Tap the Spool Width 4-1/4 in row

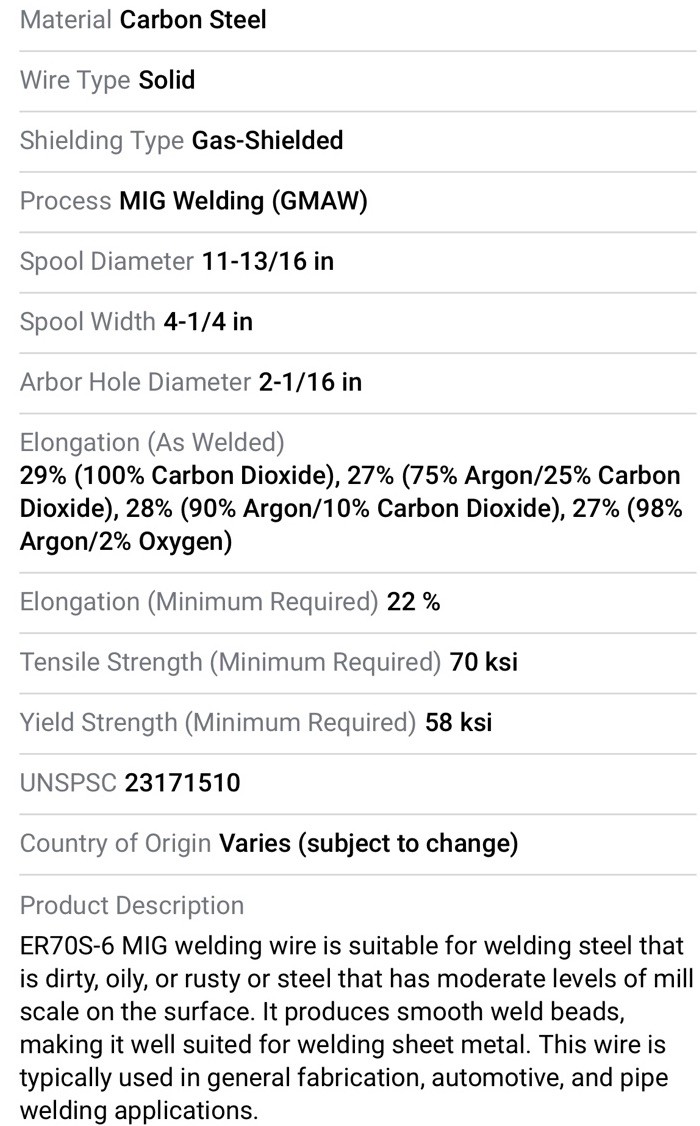pos(358,322)
